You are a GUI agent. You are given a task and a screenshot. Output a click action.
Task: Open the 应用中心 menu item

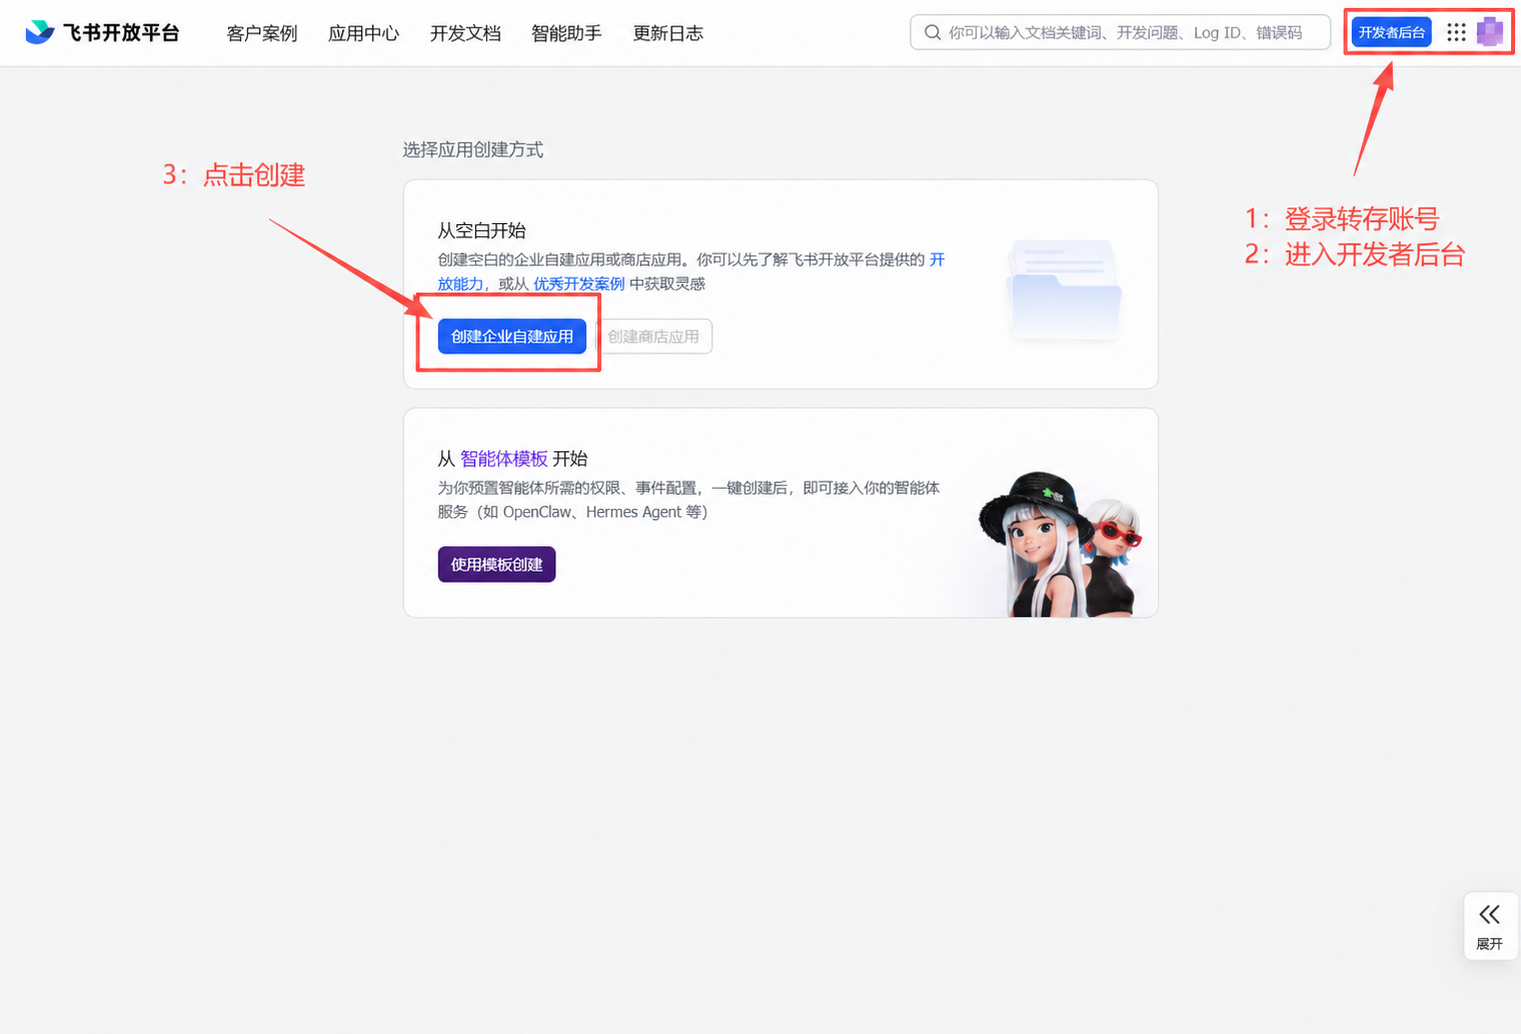click(x=364, y=33)
